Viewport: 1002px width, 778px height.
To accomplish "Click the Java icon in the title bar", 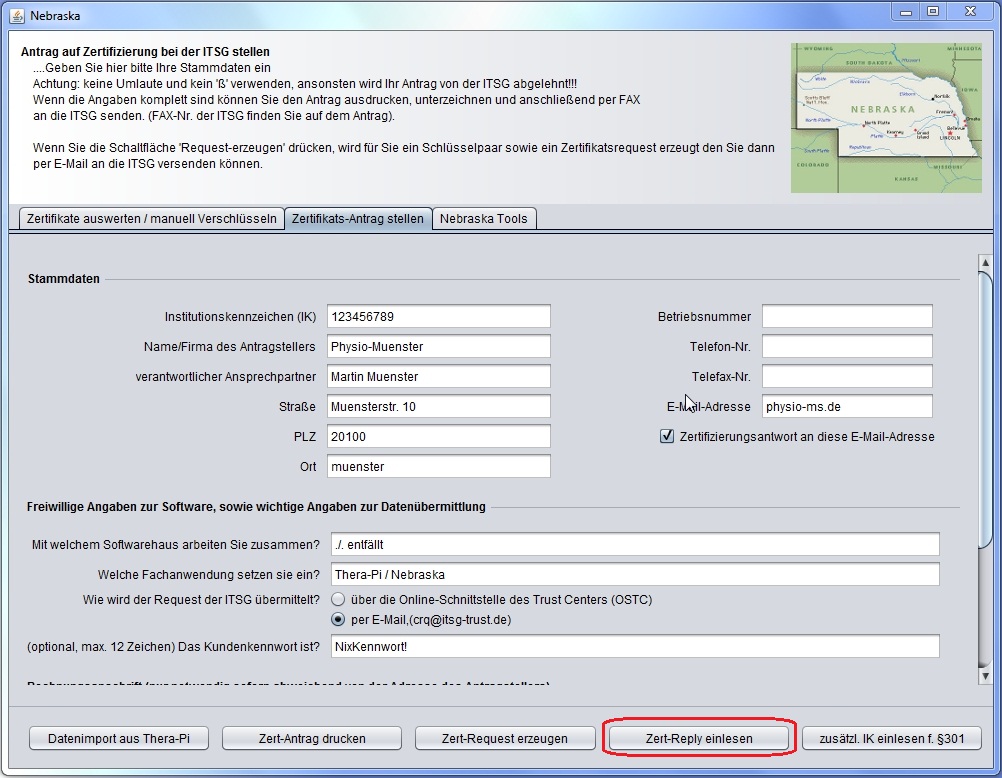I will click(17, 15).
